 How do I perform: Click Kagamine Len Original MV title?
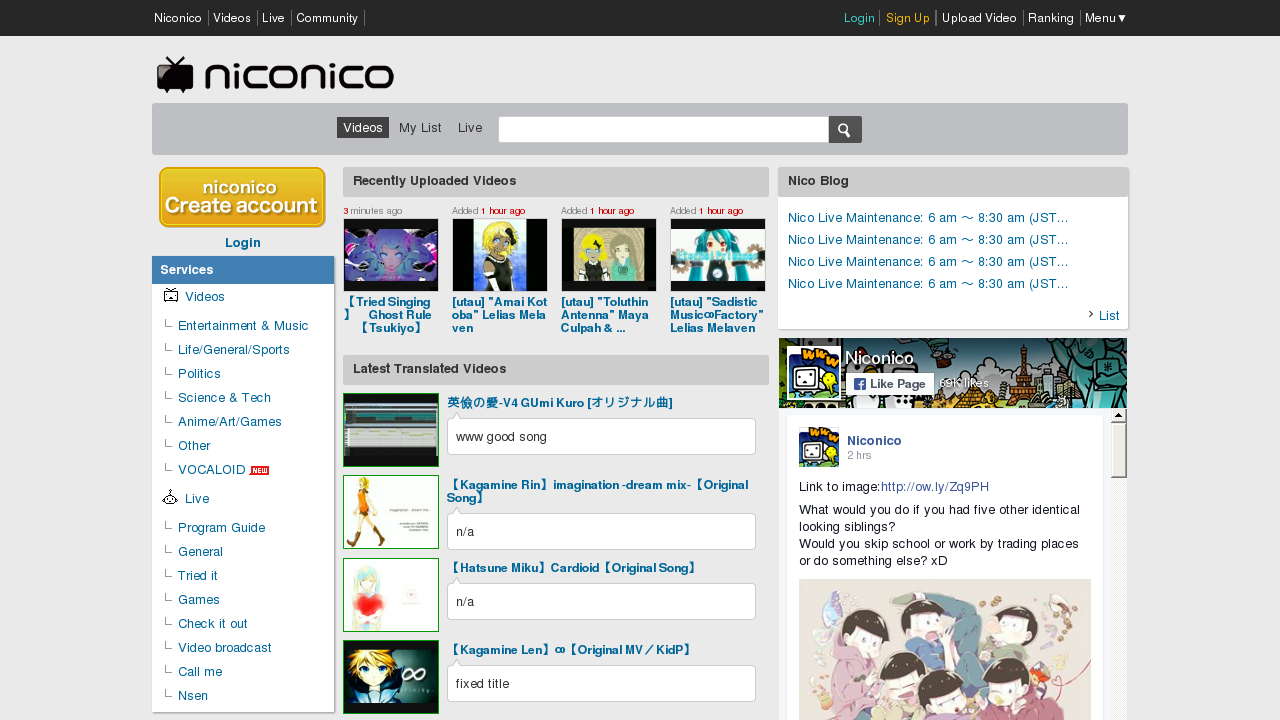click(x=570, y=650)
